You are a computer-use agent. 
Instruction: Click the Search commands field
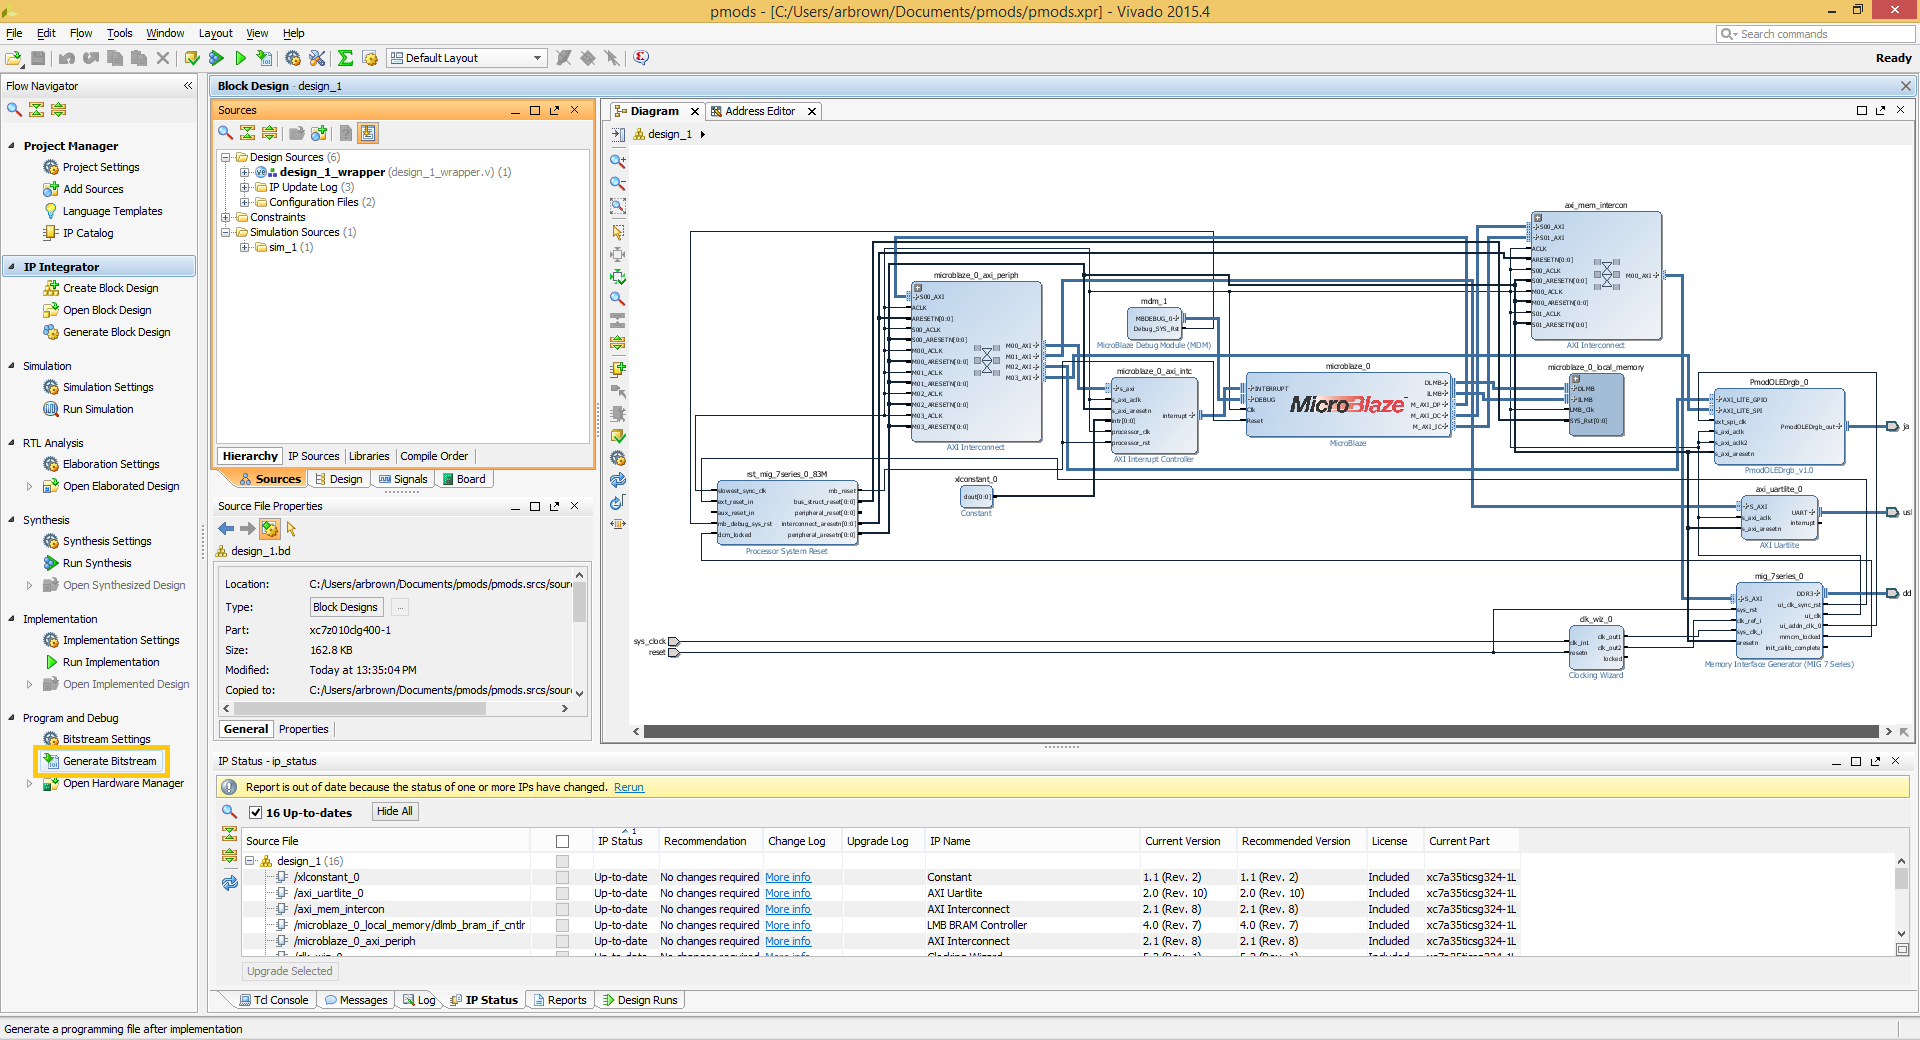click(x=1815, y=34)
